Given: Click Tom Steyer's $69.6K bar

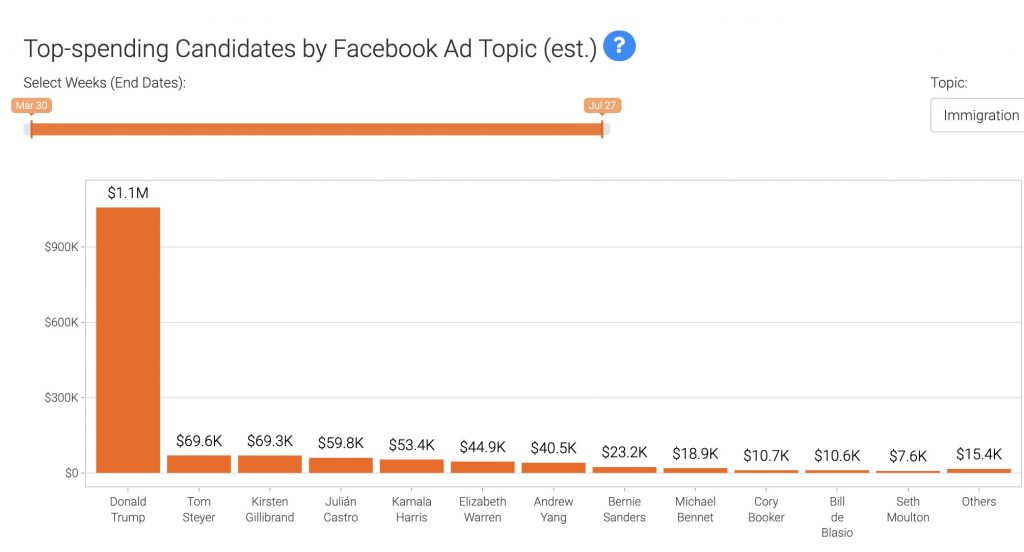Looking at the screenshot, I should tap(199, 464).
